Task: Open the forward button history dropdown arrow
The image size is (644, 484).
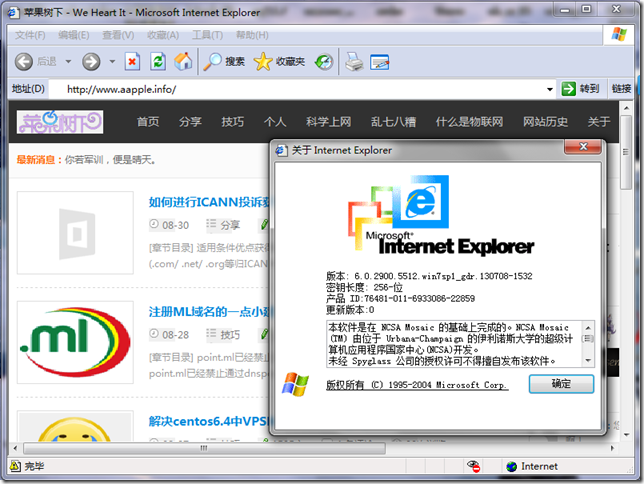Action: point(112,62)
